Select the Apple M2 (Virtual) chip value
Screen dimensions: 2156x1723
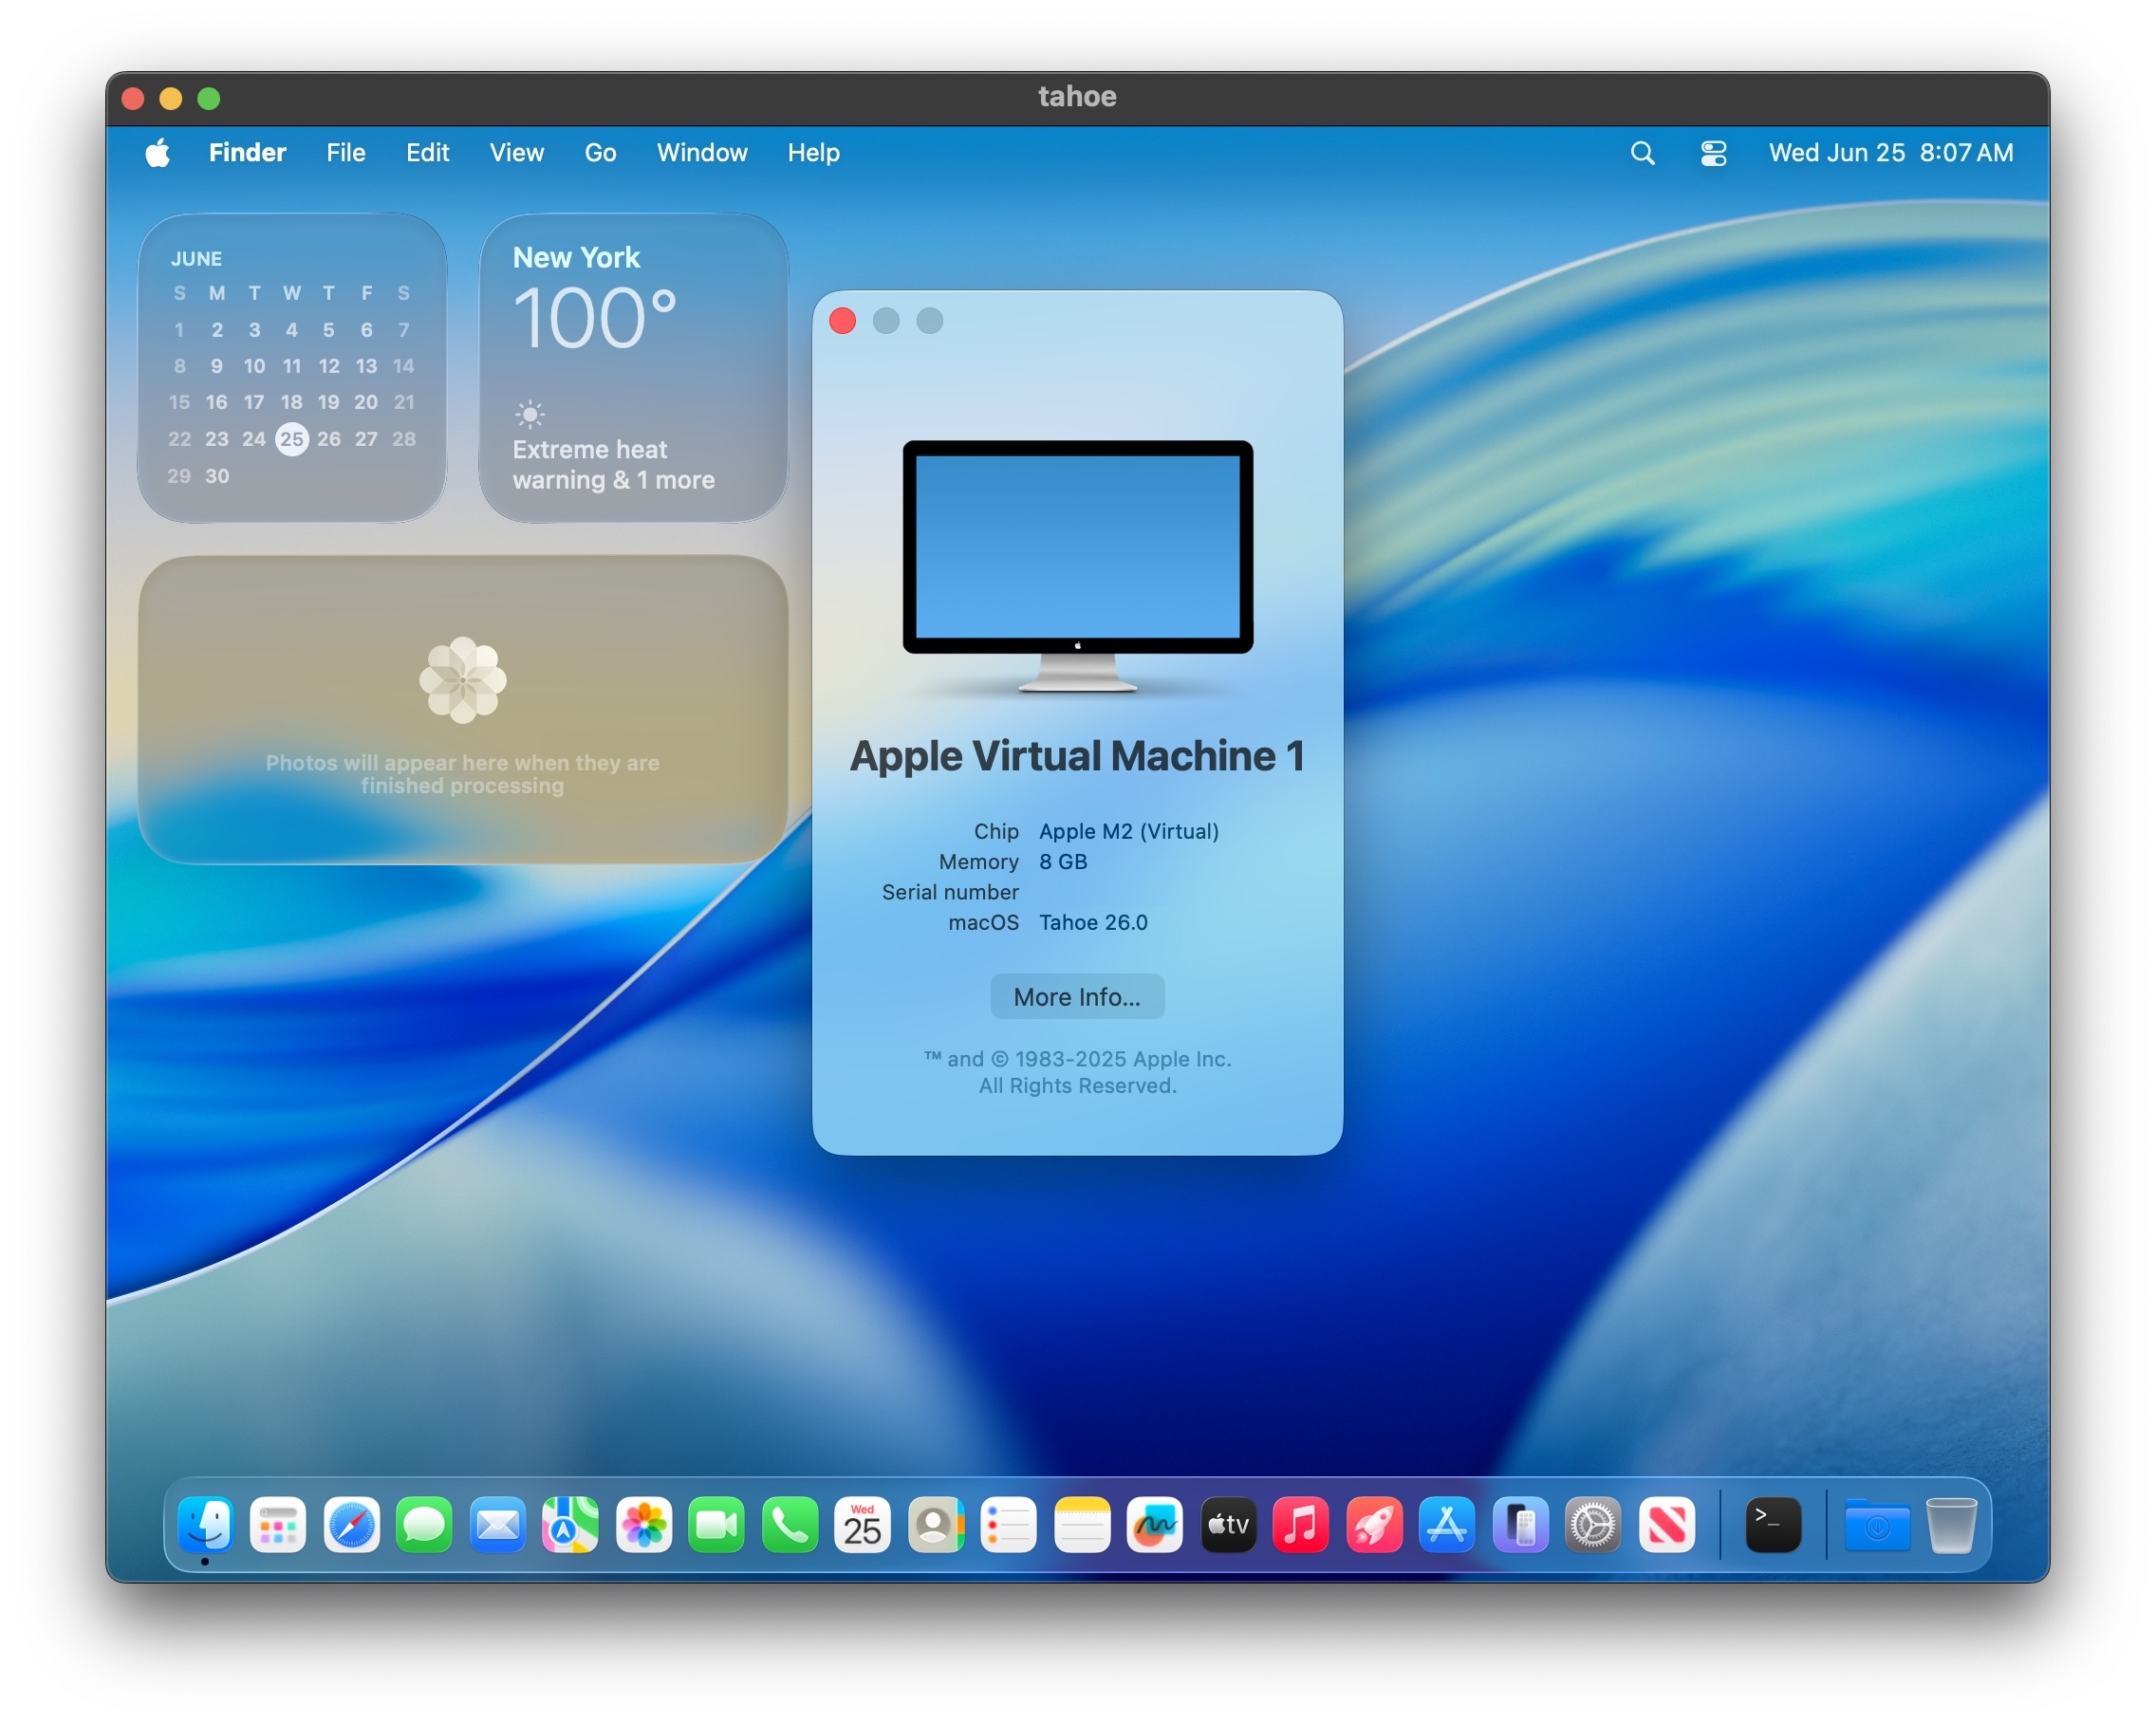click(x=1128, y=832)
